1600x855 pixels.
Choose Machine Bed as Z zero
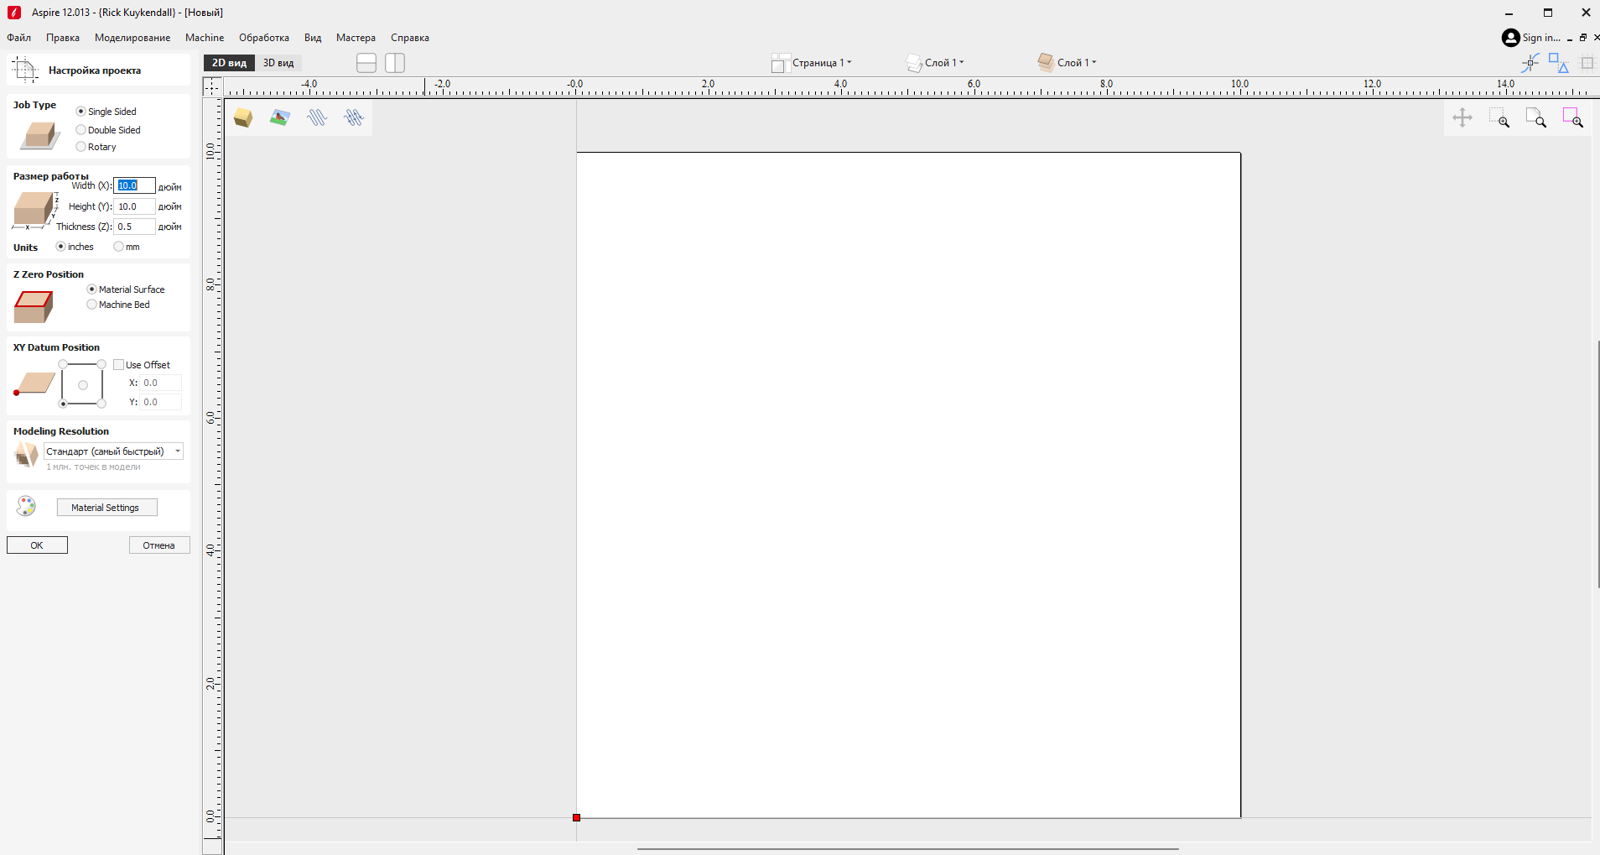pos(92,305)
